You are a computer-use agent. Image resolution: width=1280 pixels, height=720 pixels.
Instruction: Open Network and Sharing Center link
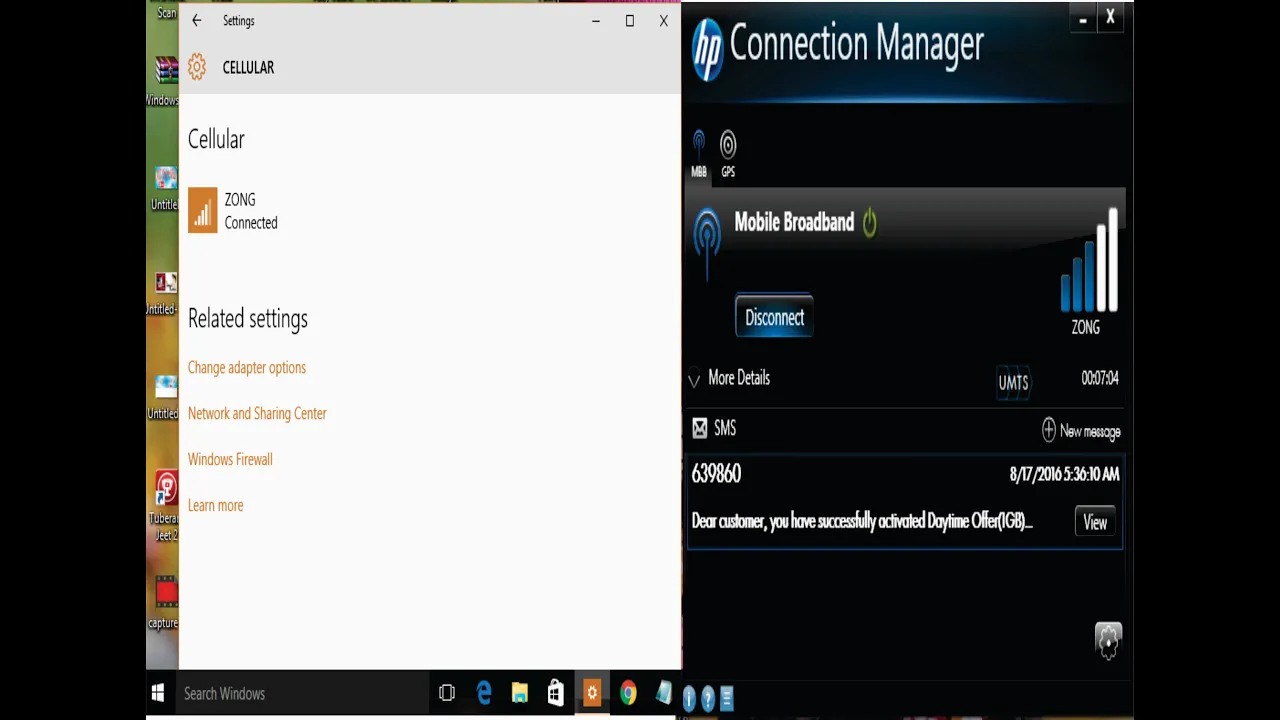click(x=257, y=414)
